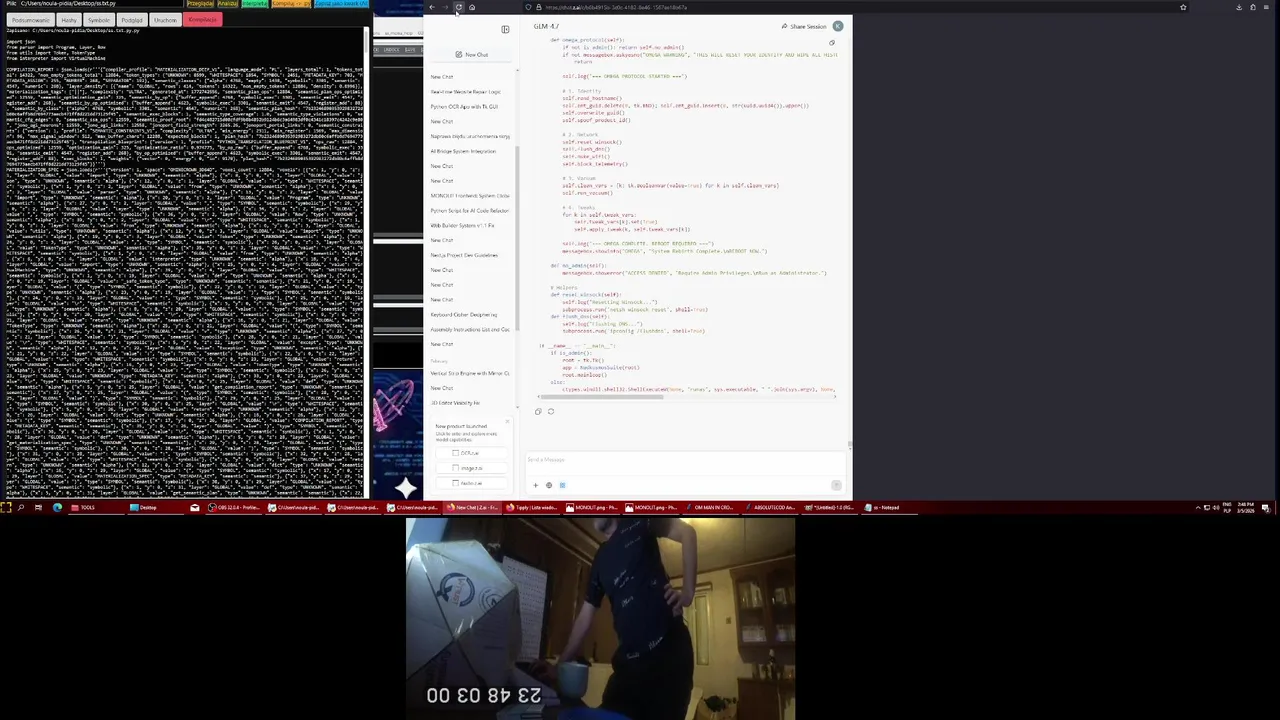
Task: Open the browser home page
Action: (x=472, y=7)
